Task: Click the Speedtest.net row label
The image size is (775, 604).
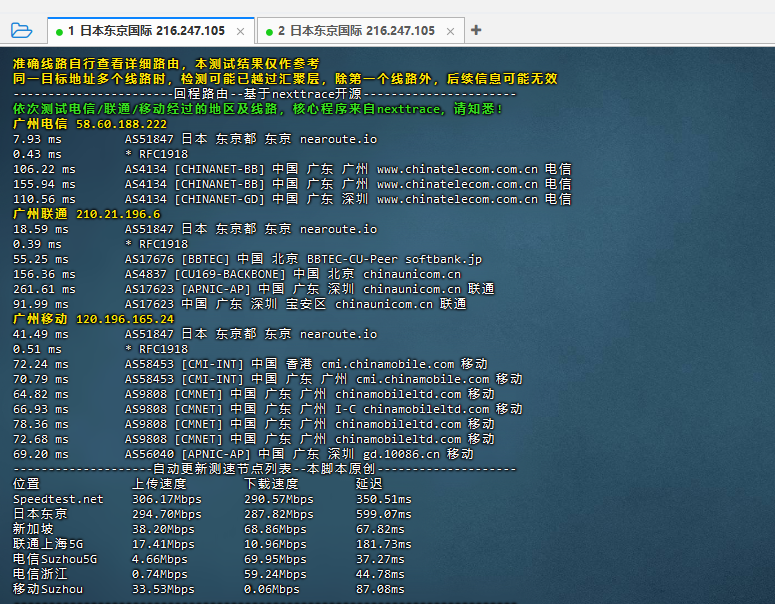Action: 58,499
